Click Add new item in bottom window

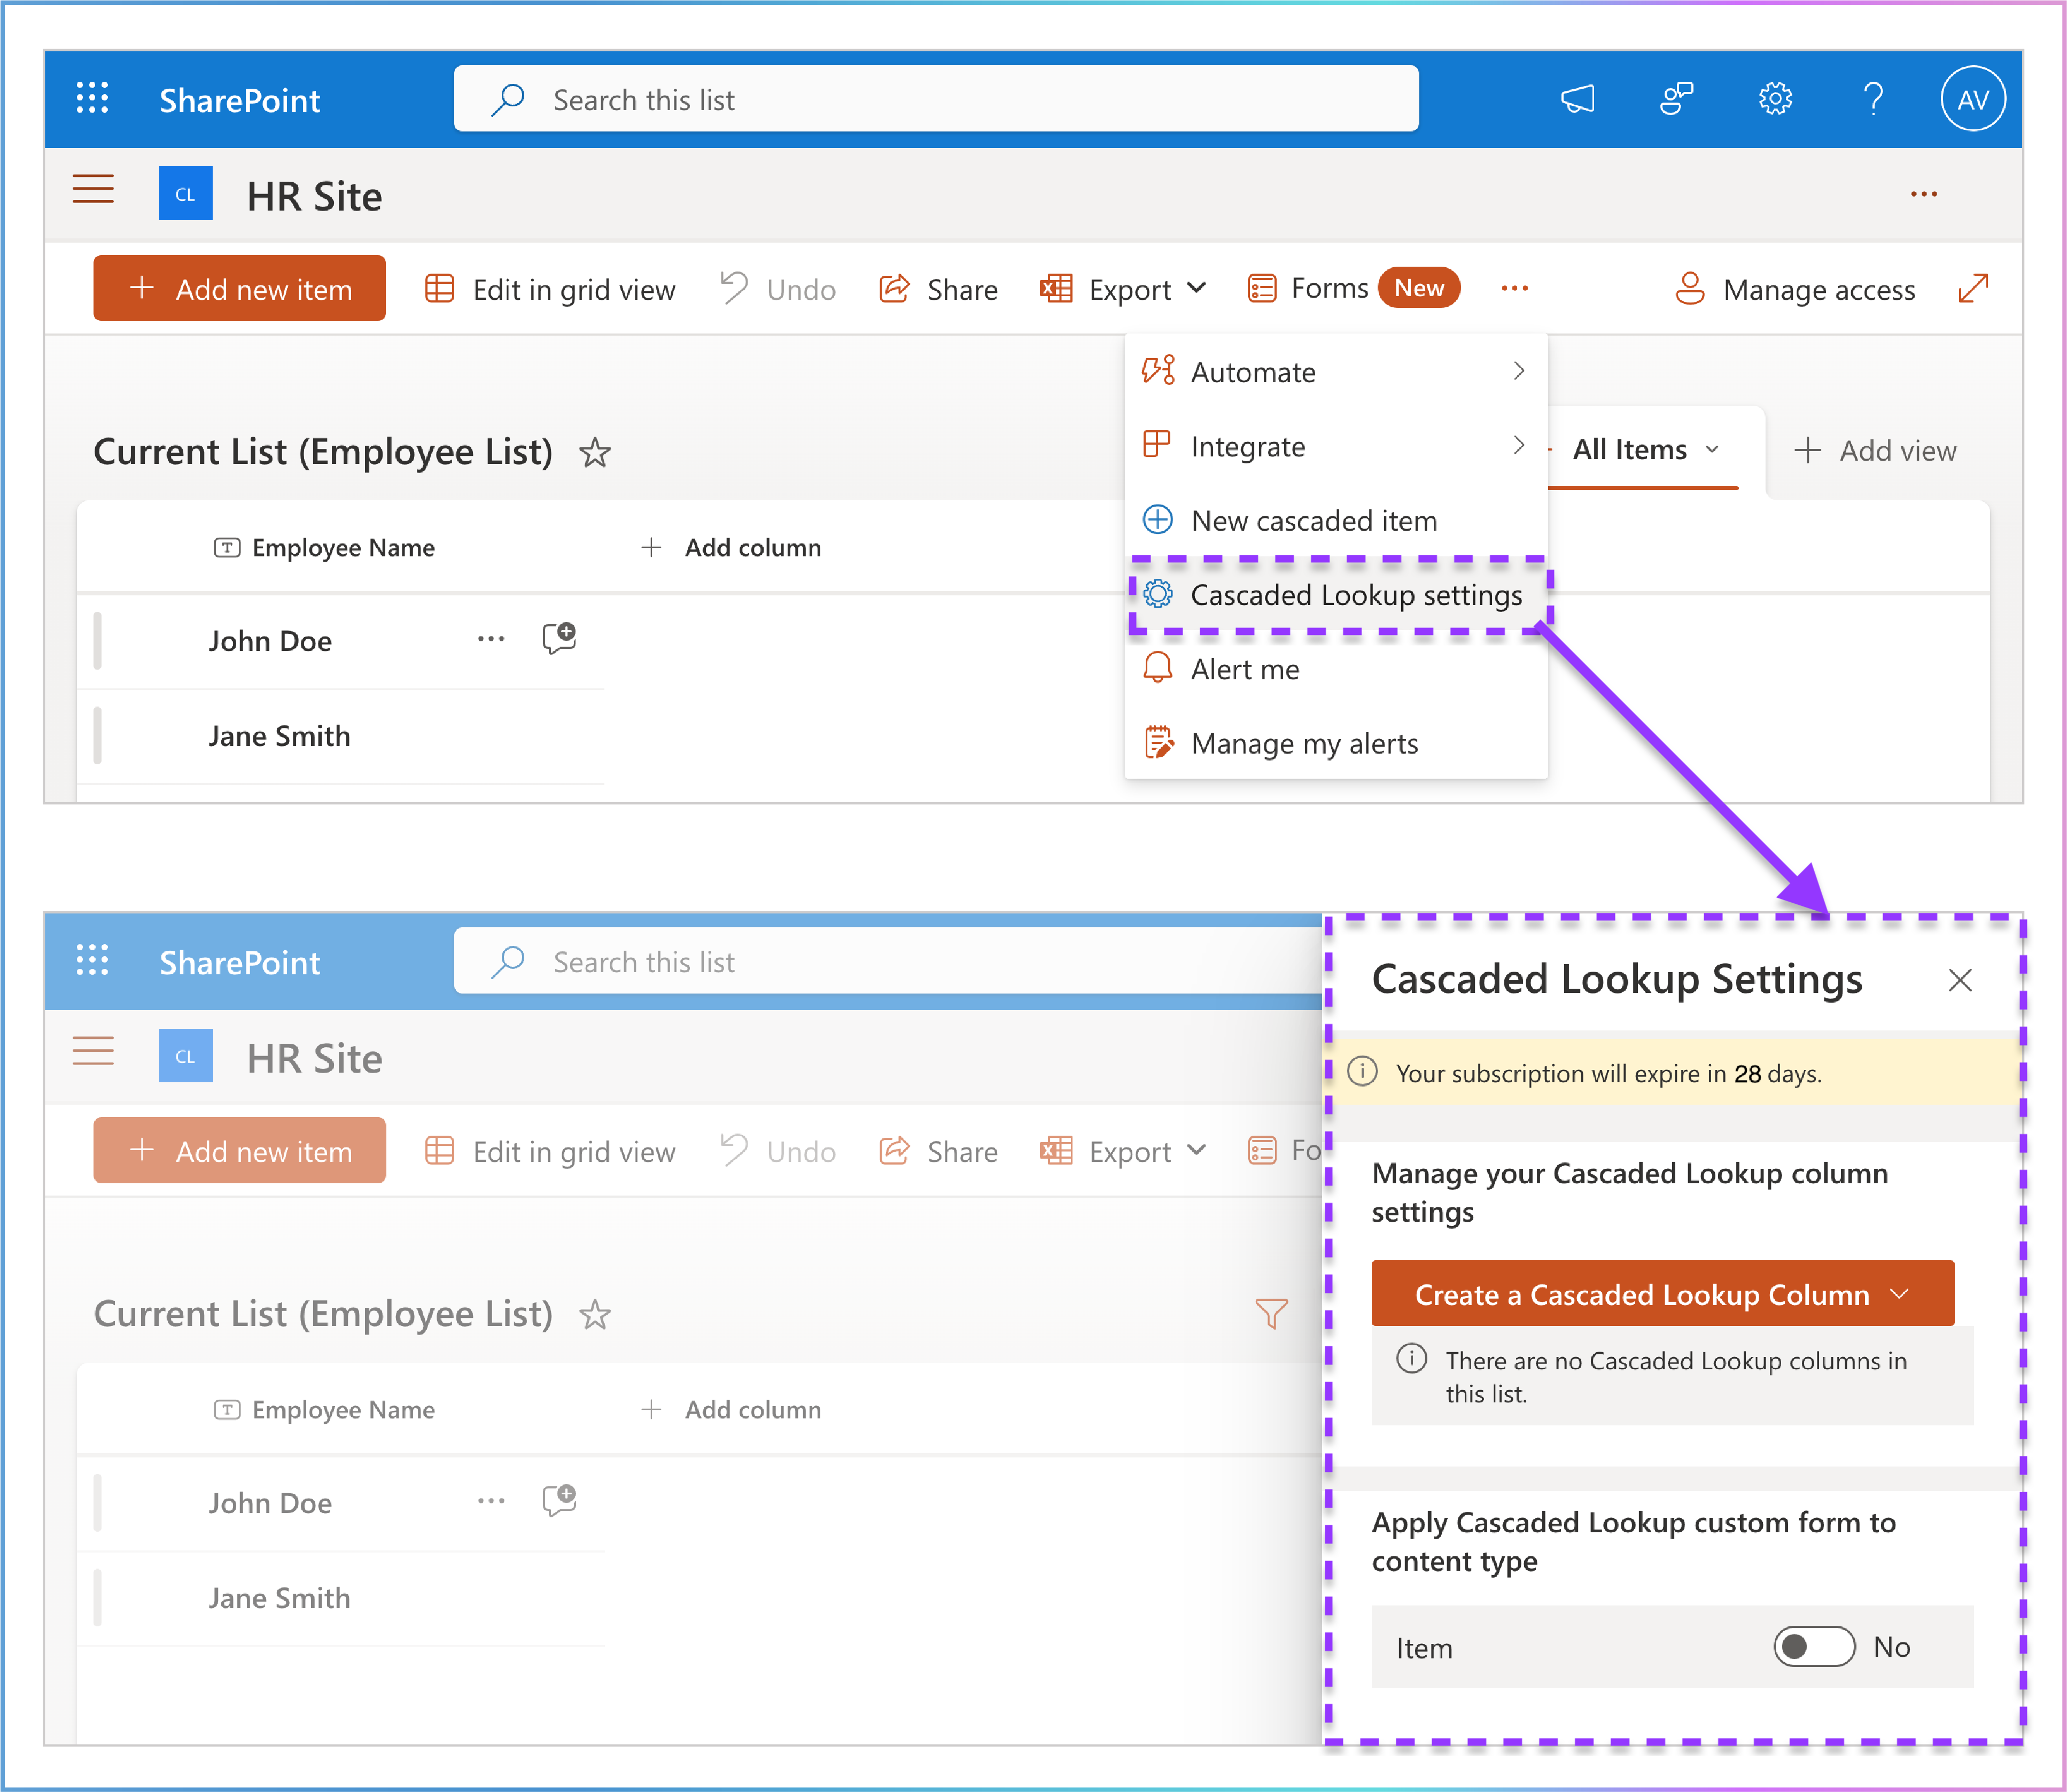[240, 1151]
